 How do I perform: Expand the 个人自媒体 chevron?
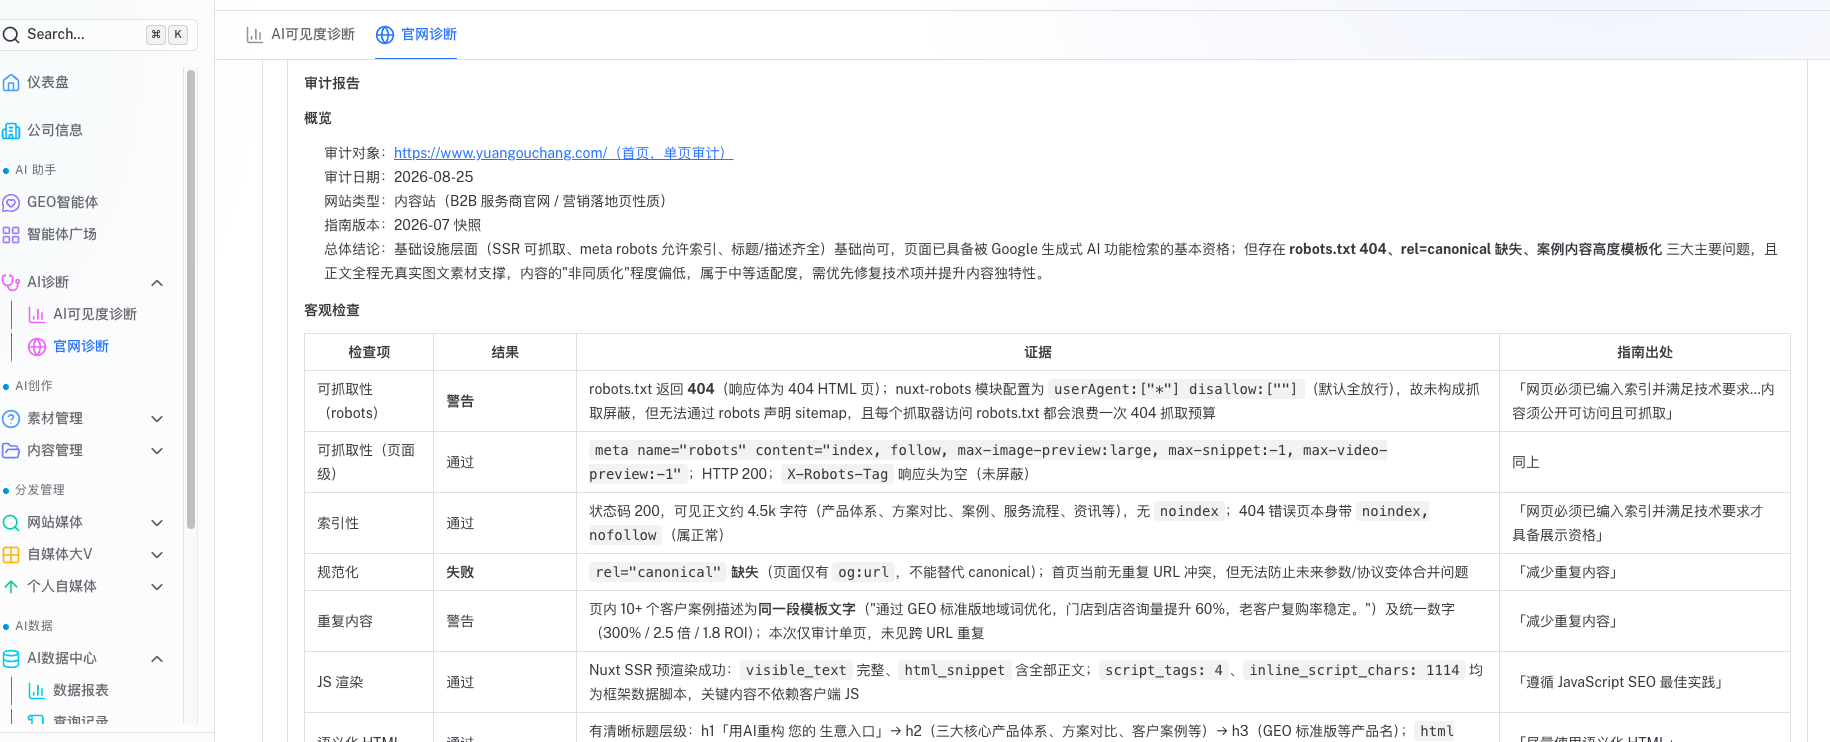[157, 586]
